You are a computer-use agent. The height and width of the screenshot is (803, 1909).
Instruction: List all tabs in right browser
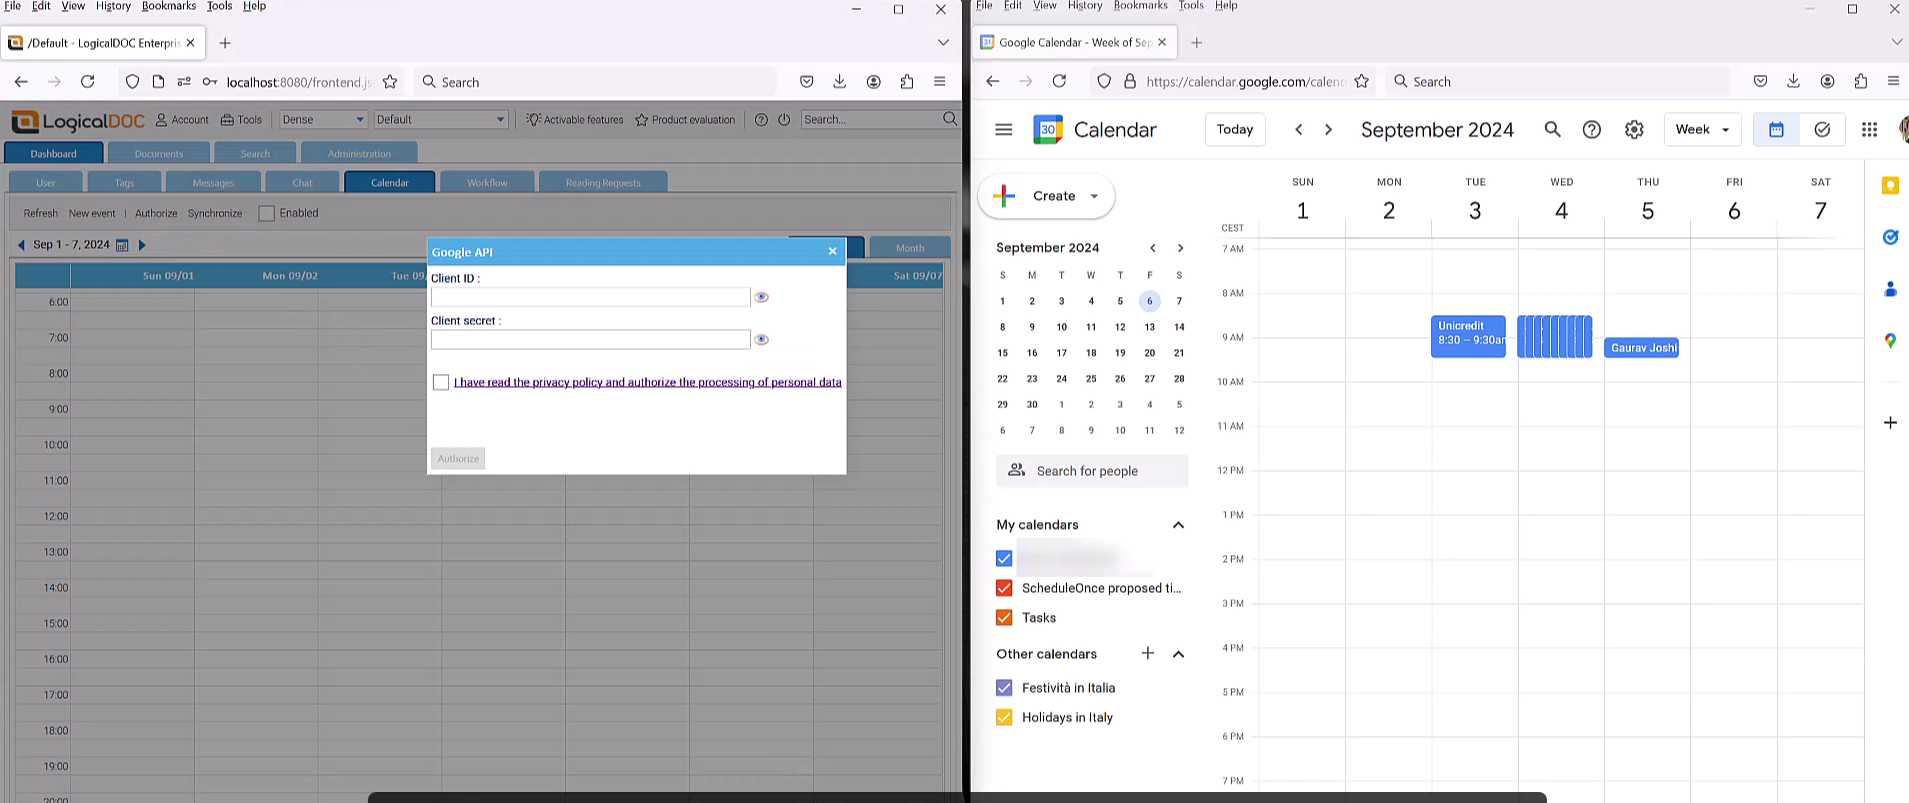click(1896, 42)
